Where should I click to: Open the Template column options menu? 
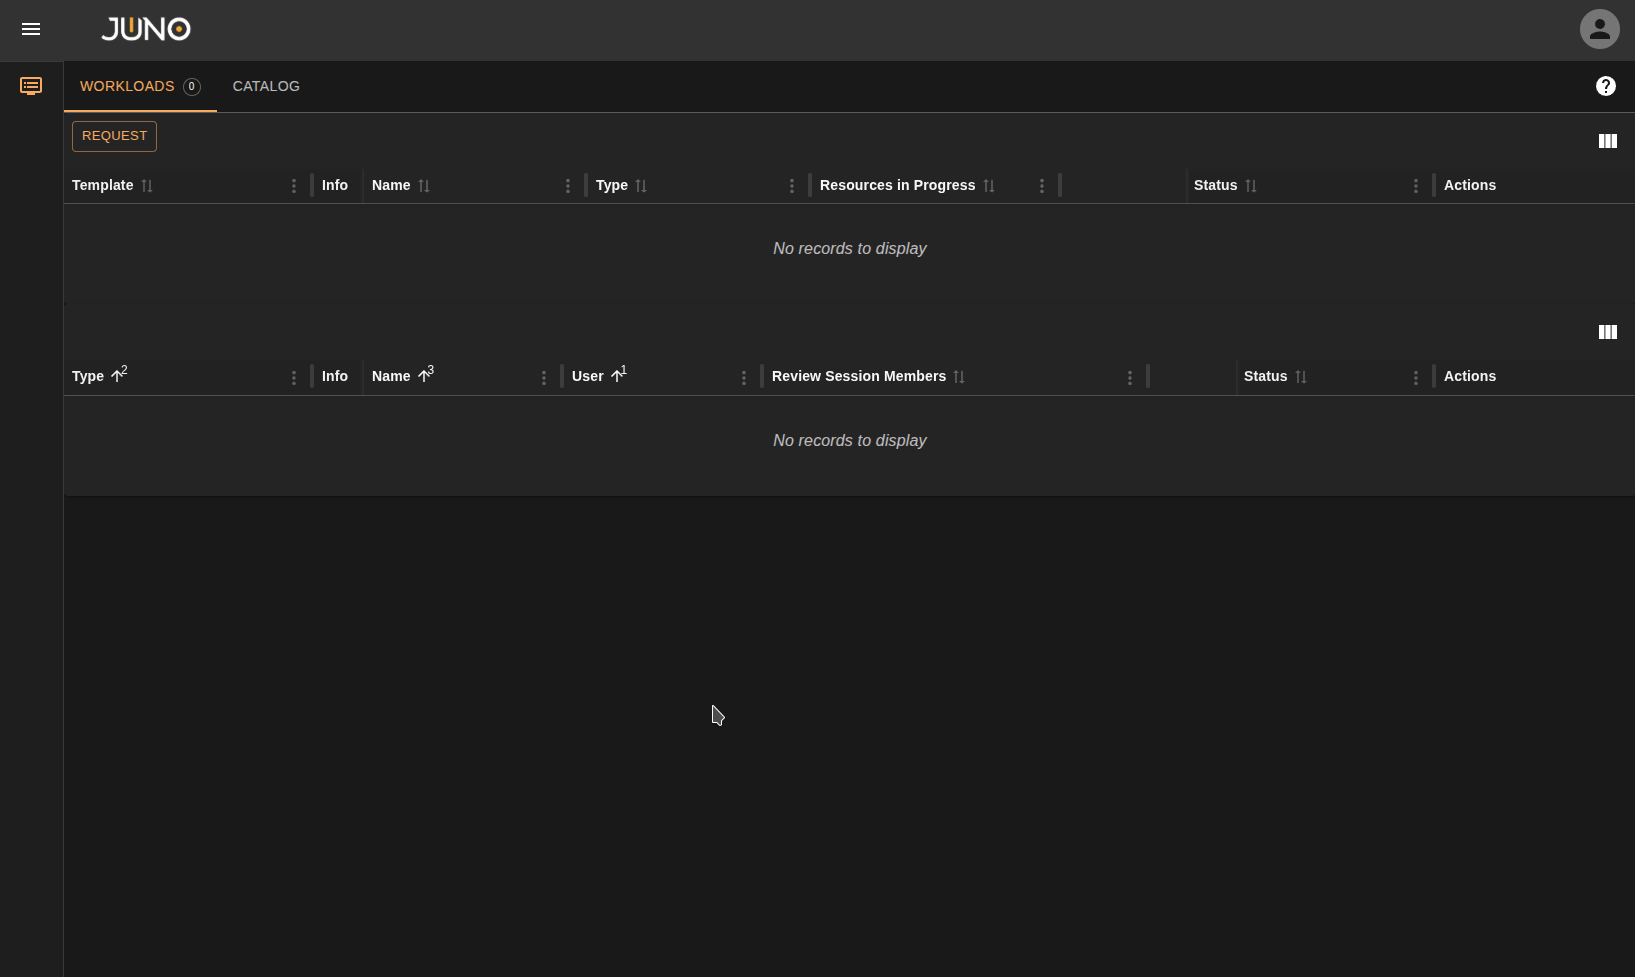[x=293, y=186]
